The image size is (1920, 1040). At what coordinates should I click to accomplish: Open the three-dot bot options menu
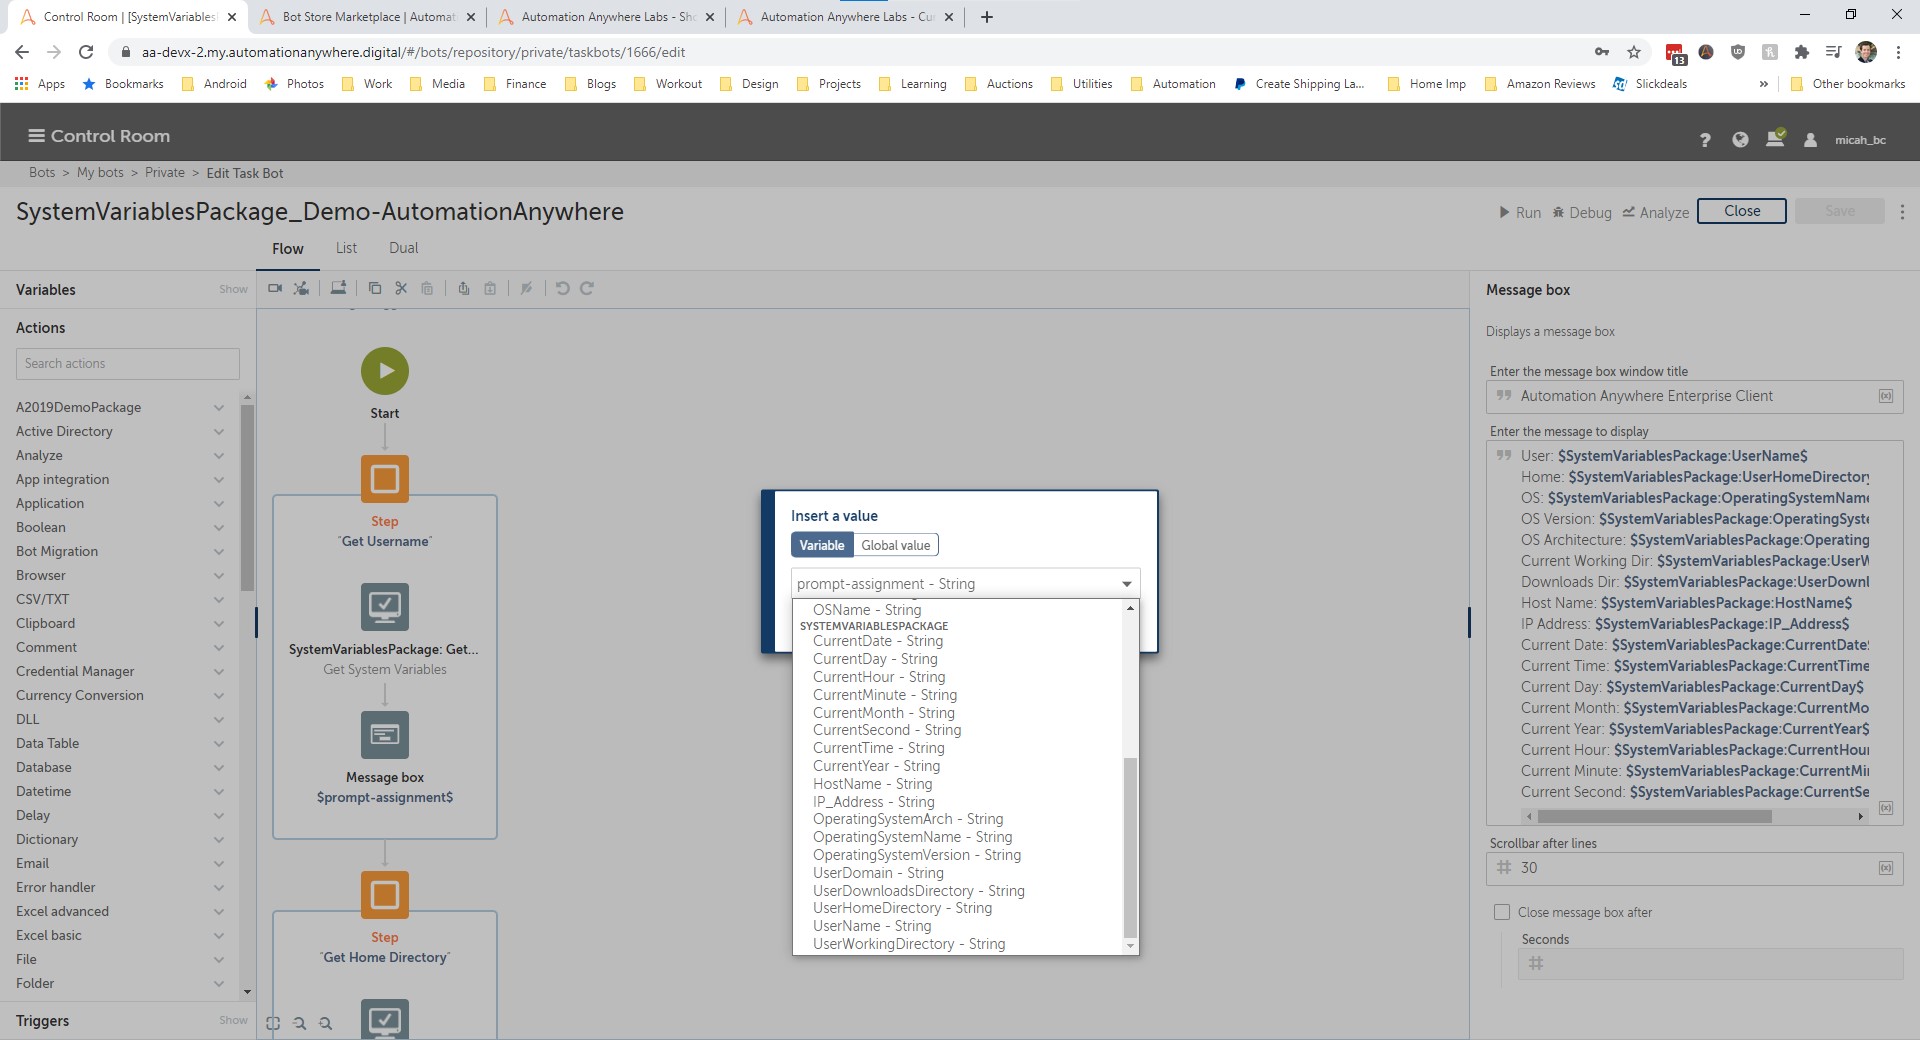click(1902, 212)
